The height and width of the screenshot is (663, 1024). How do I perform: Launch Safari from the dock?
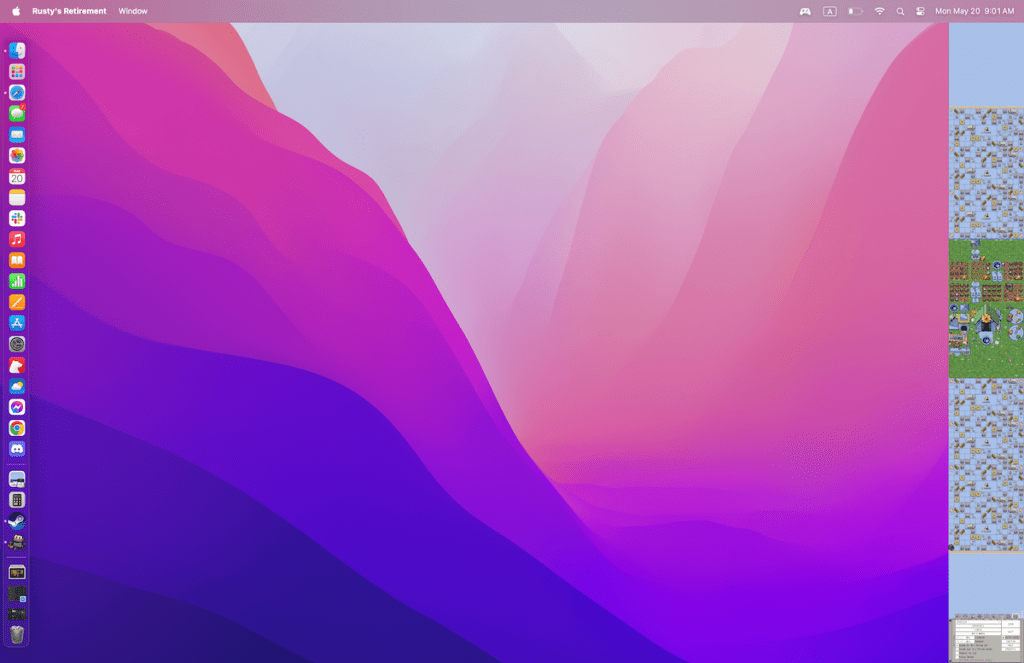click(x=17, y=93)
